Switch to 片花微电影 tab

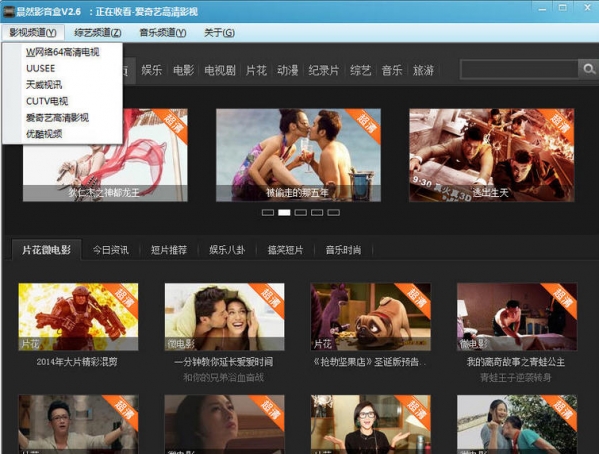click(47, 250)
